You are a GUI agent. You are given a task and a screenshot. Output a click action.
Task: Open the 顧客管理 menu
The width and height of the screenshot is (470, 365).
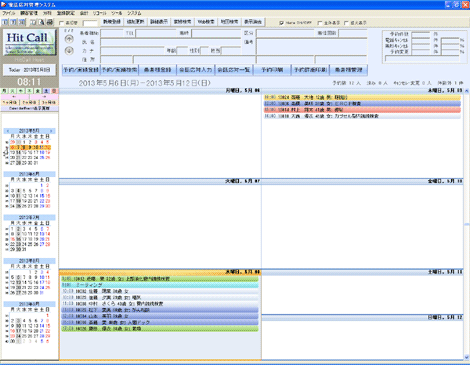(29, 13)
